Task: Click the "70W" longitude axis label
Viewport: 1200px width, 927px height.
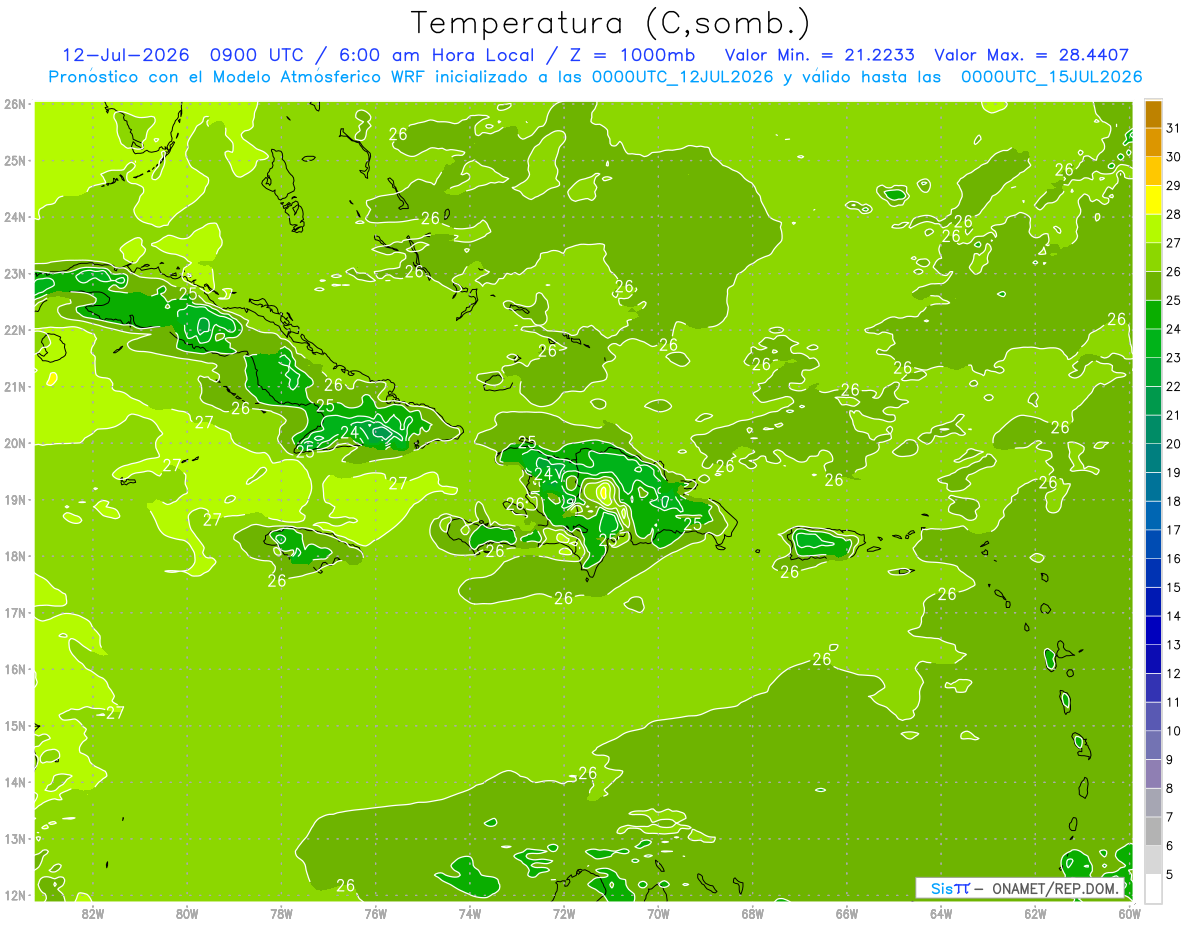Action: [659, 913]
